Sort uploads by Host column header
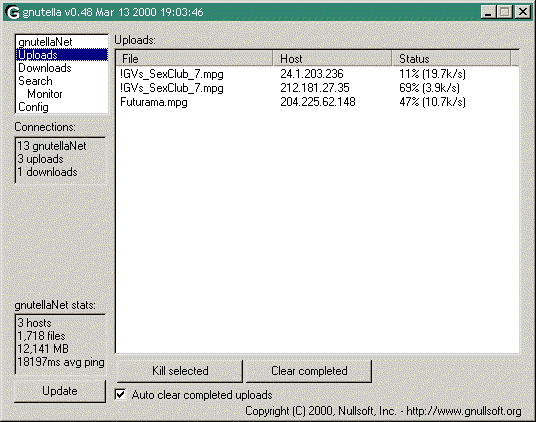This screenshot has width=536, height=422. [332, 58]
